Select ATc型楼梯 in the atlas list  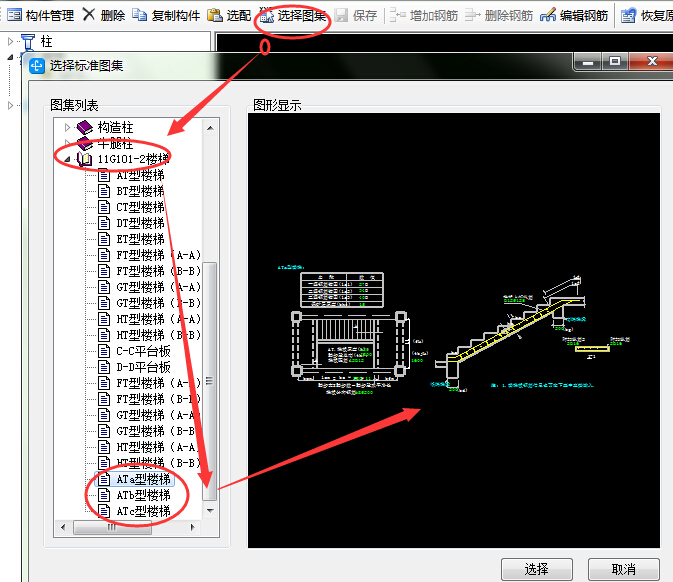(x=143, y=511)
